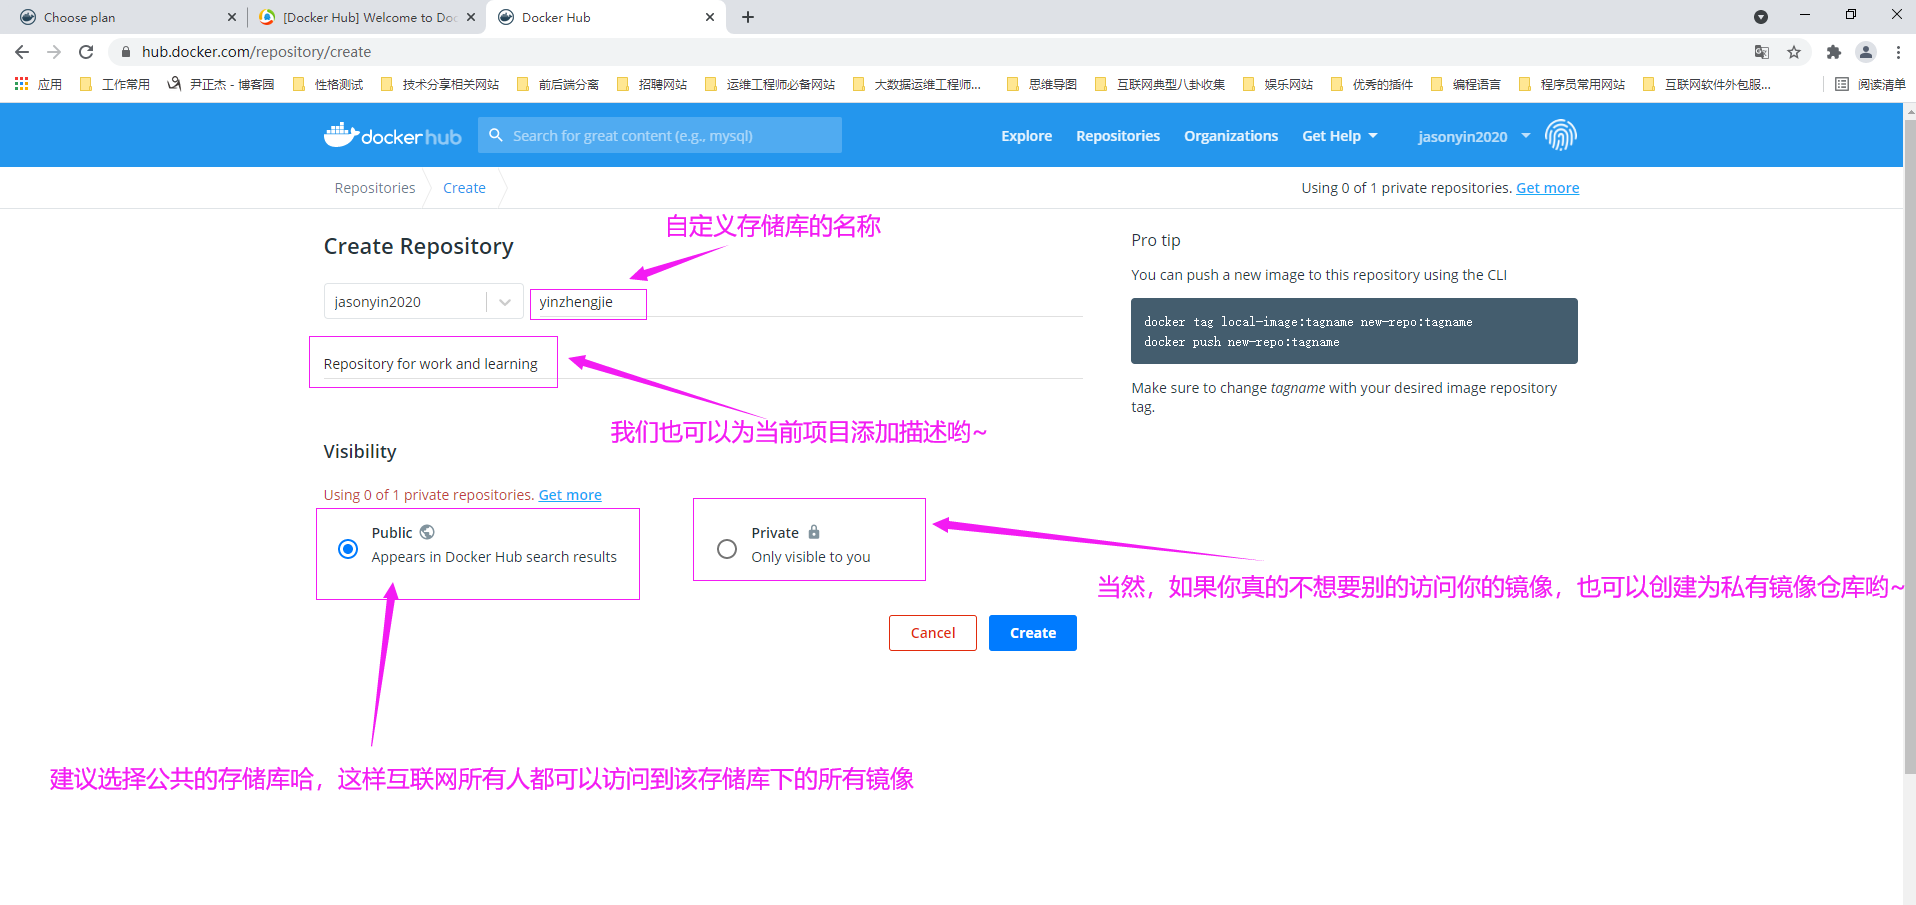The image size is (1916, 905).
Task: Reload the page
Action: (86, 52)
